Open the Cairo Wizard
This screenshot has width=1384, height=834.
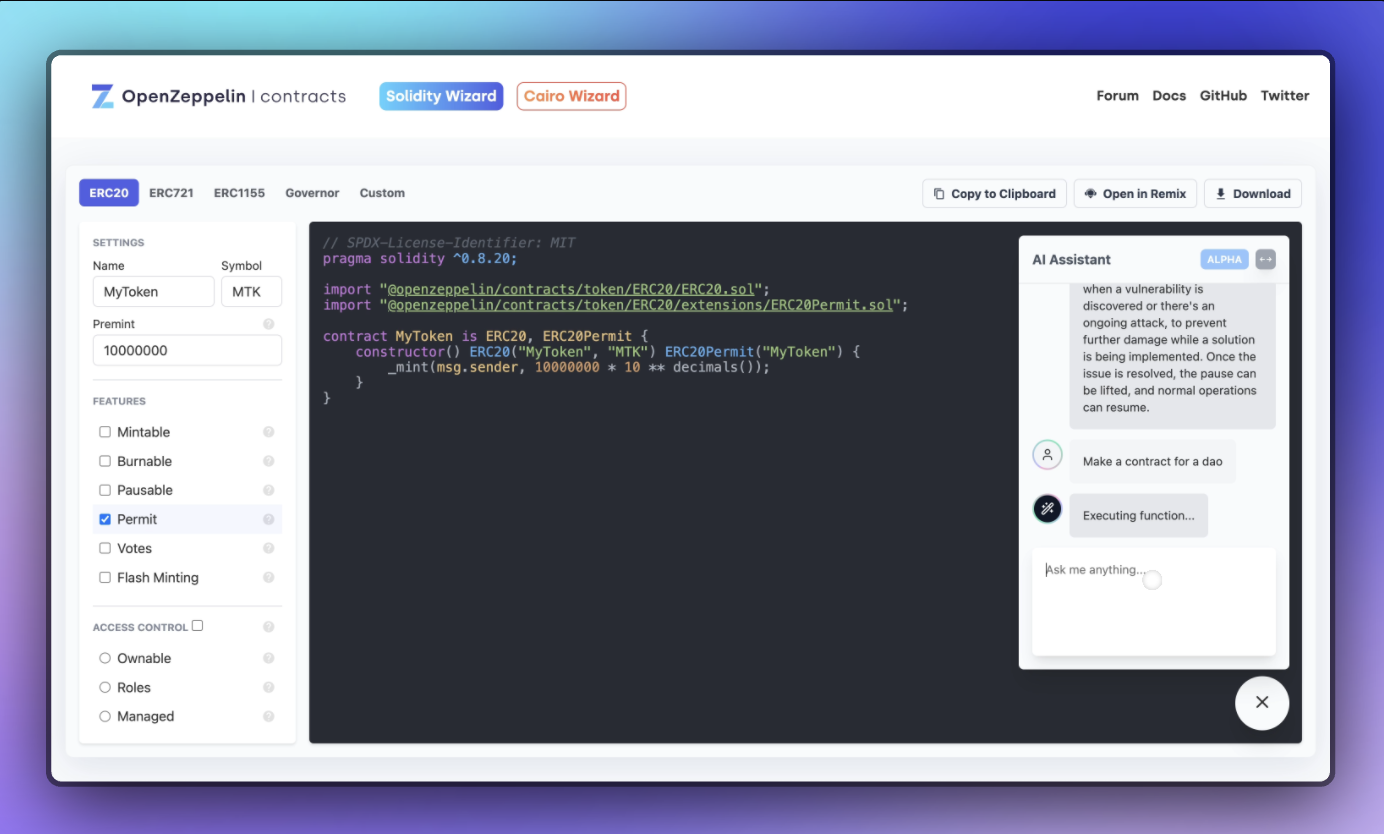572,96
